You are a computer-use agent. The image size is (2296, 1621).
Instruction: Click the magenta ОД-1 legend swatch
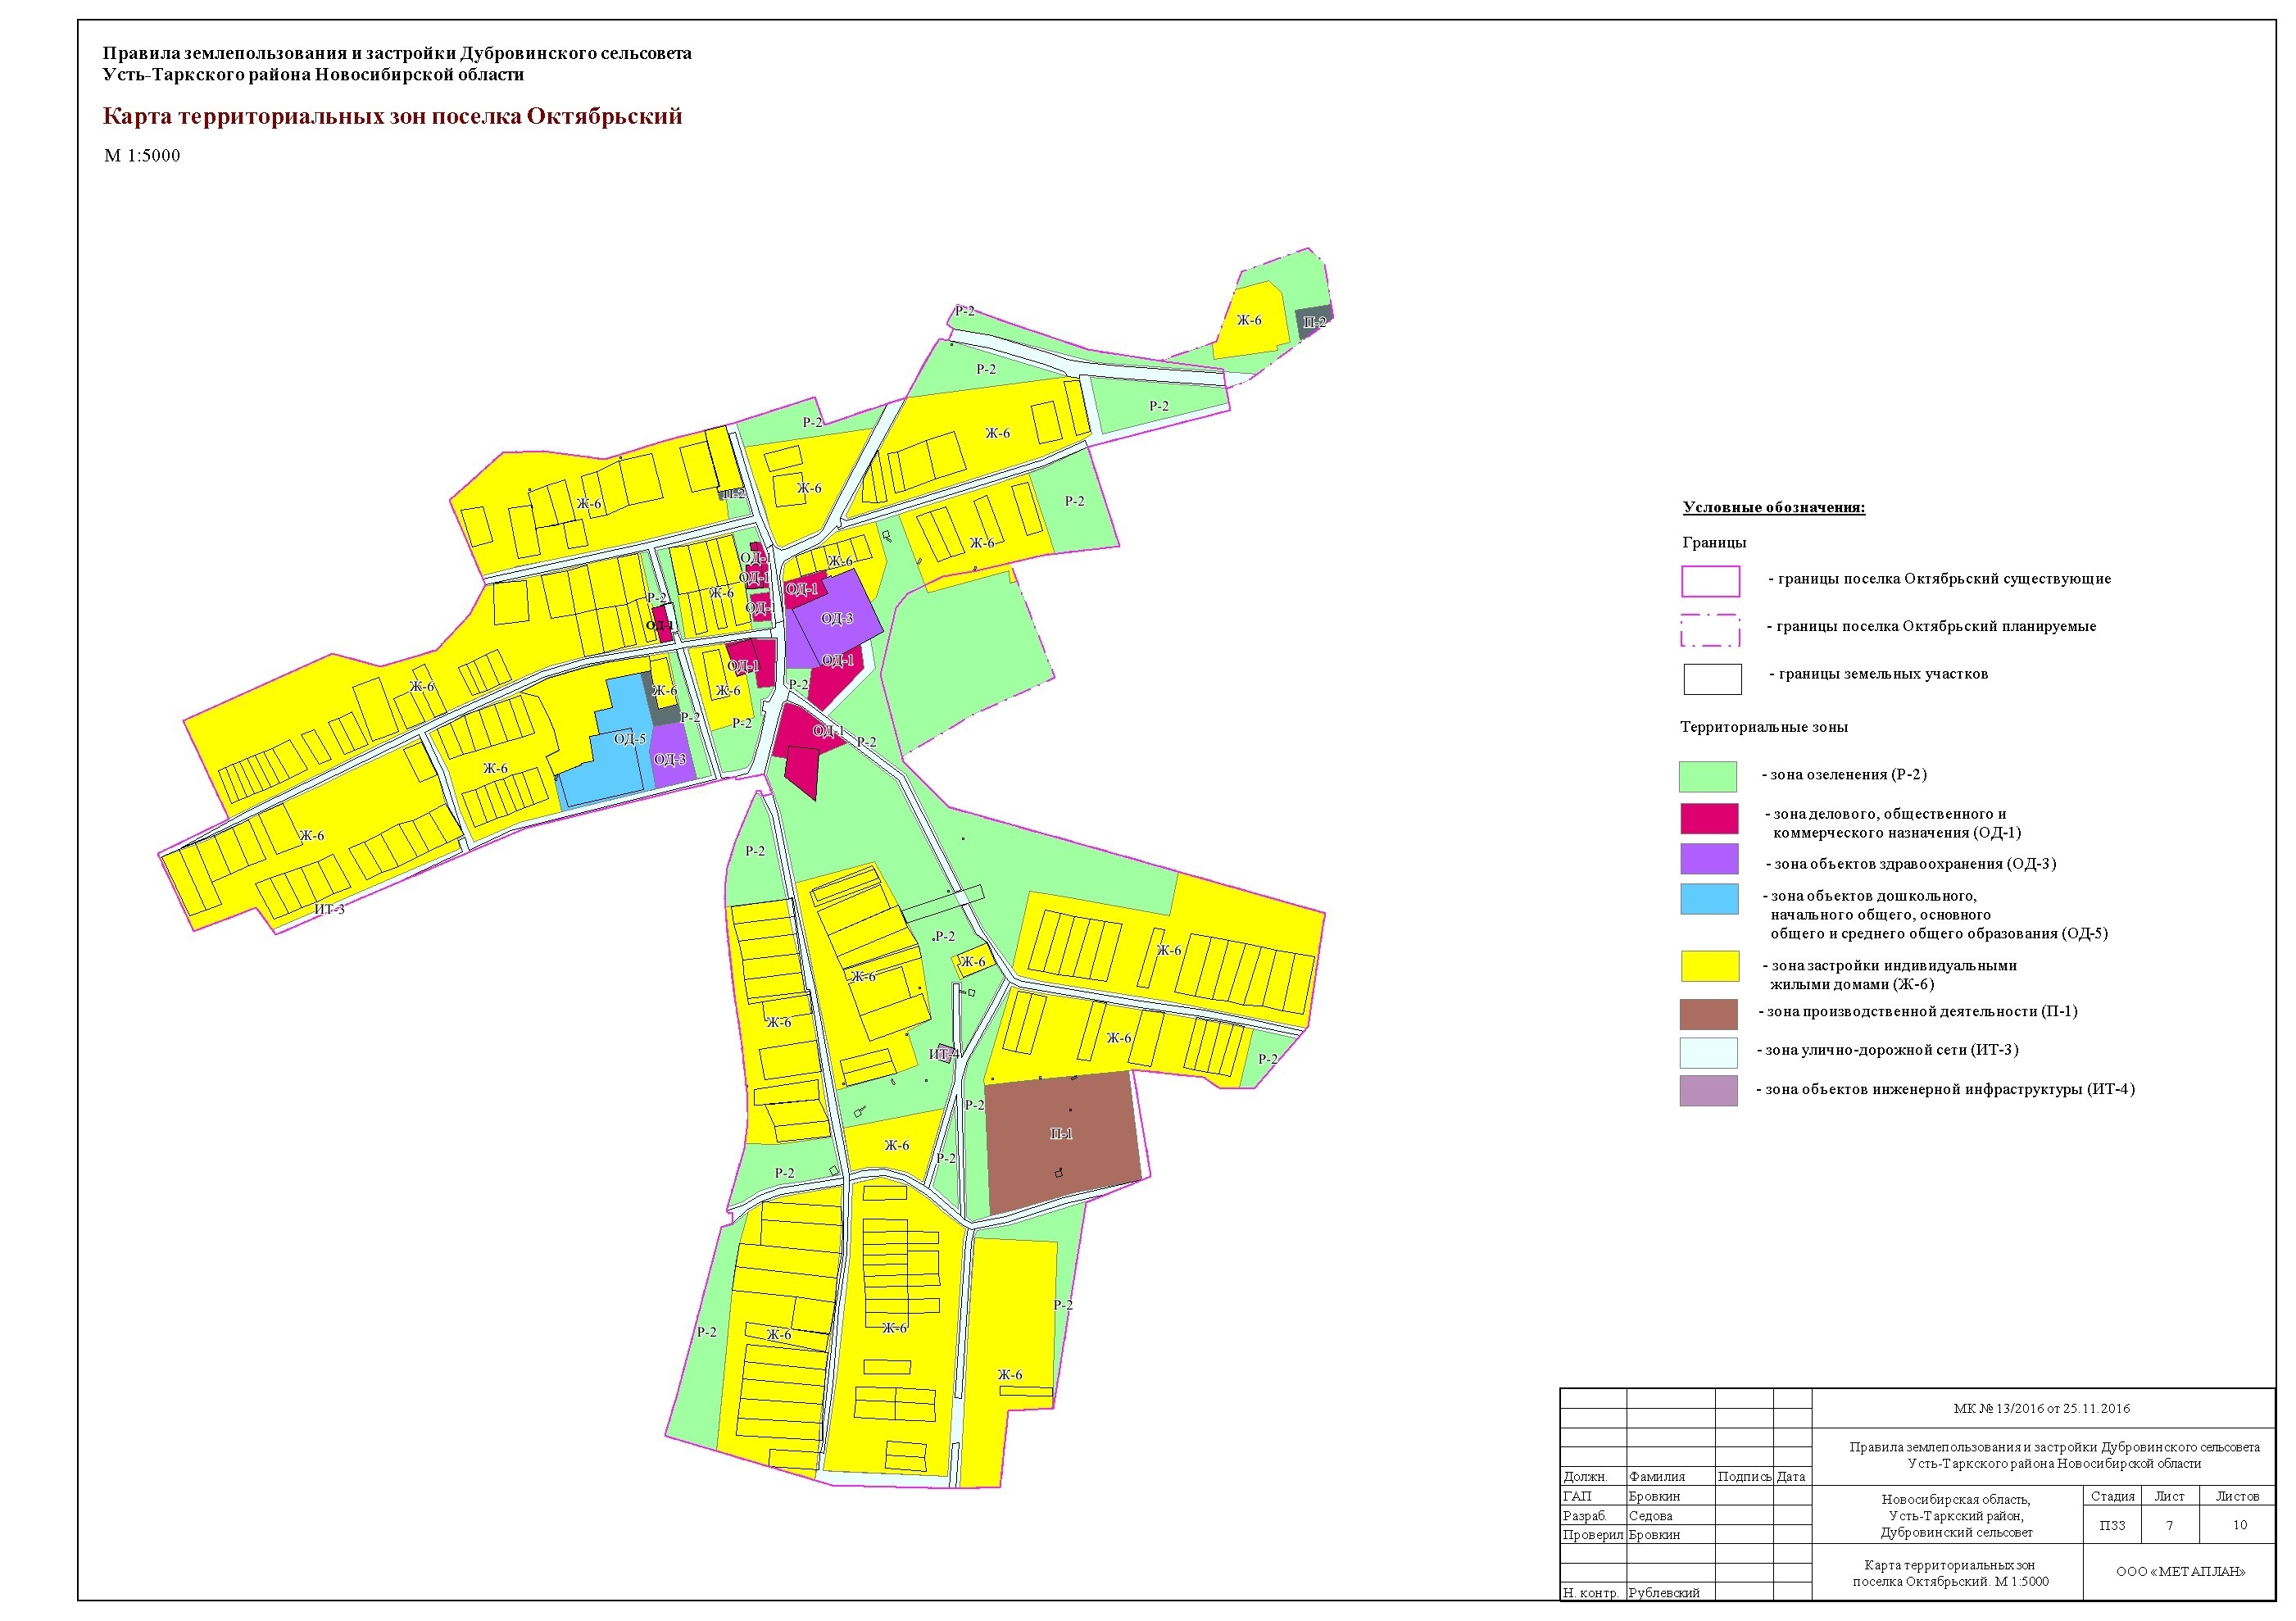tap(1709, 818)
